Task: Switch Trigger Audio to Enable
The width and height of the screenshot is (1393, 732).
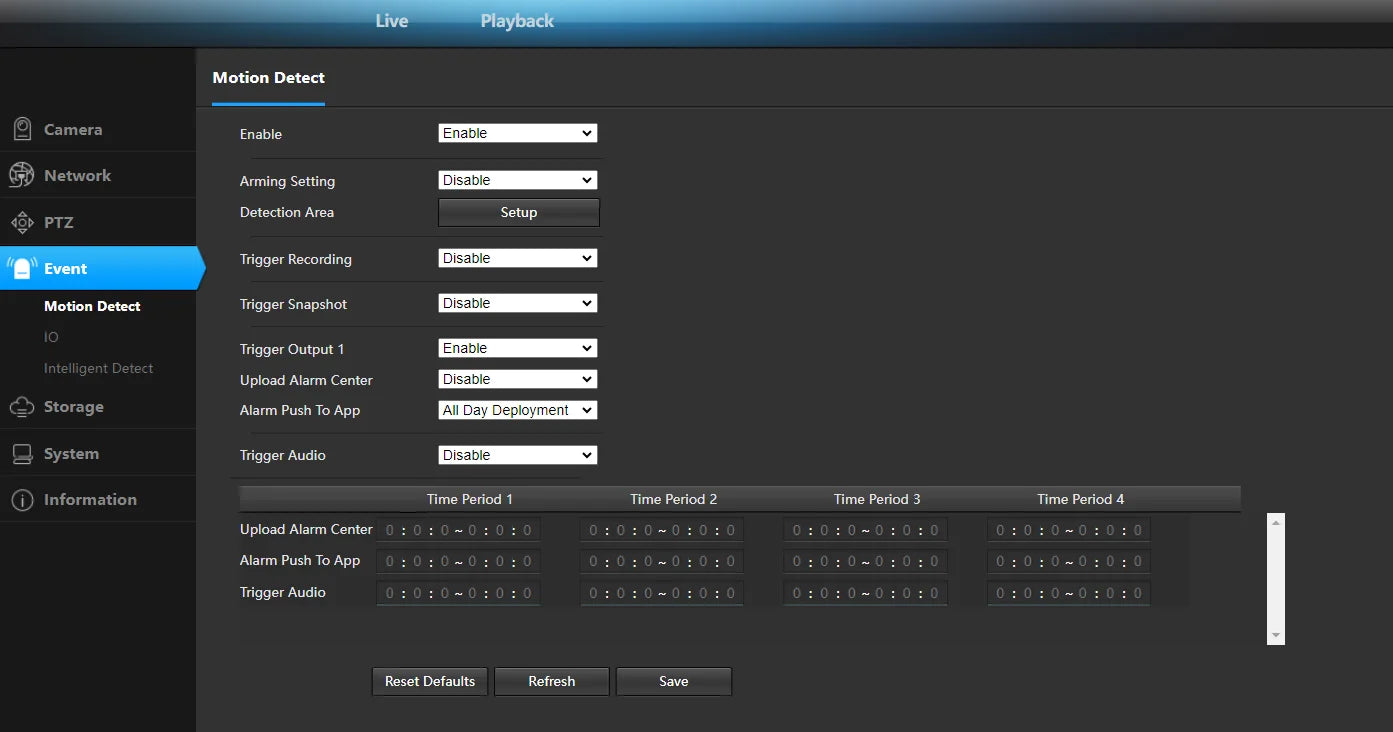Action: pos(517,454)
